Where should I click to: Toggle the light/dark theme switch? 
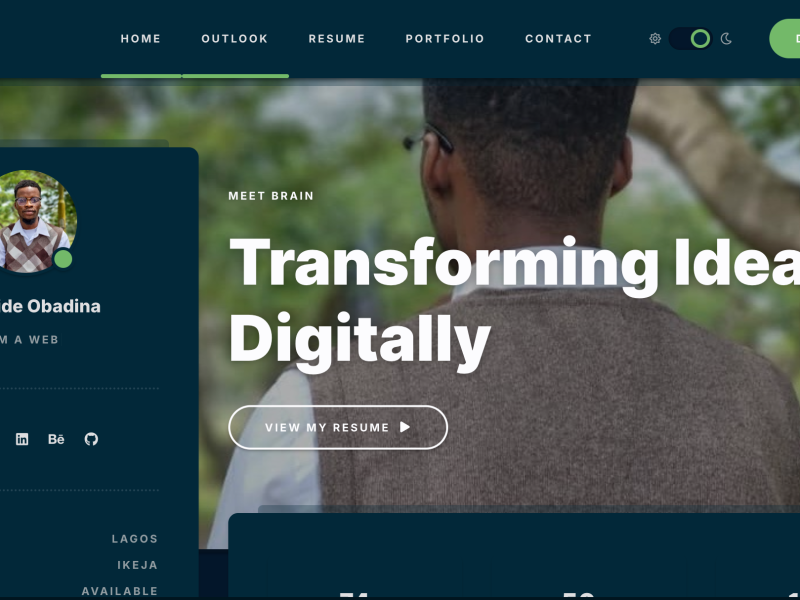[690, 39]
